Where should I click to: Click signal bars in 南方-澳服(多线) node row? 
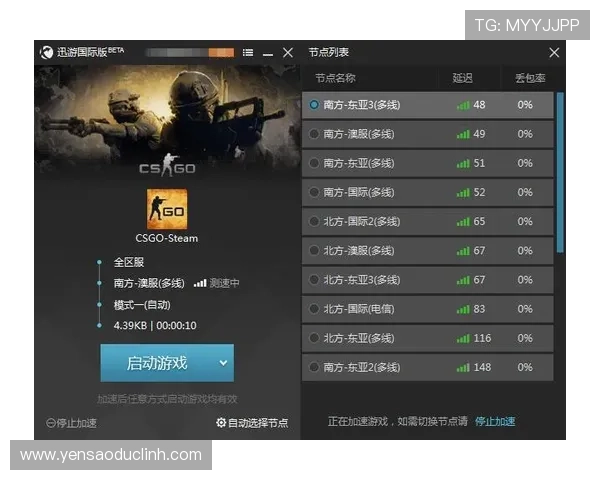tap(463, 135)
